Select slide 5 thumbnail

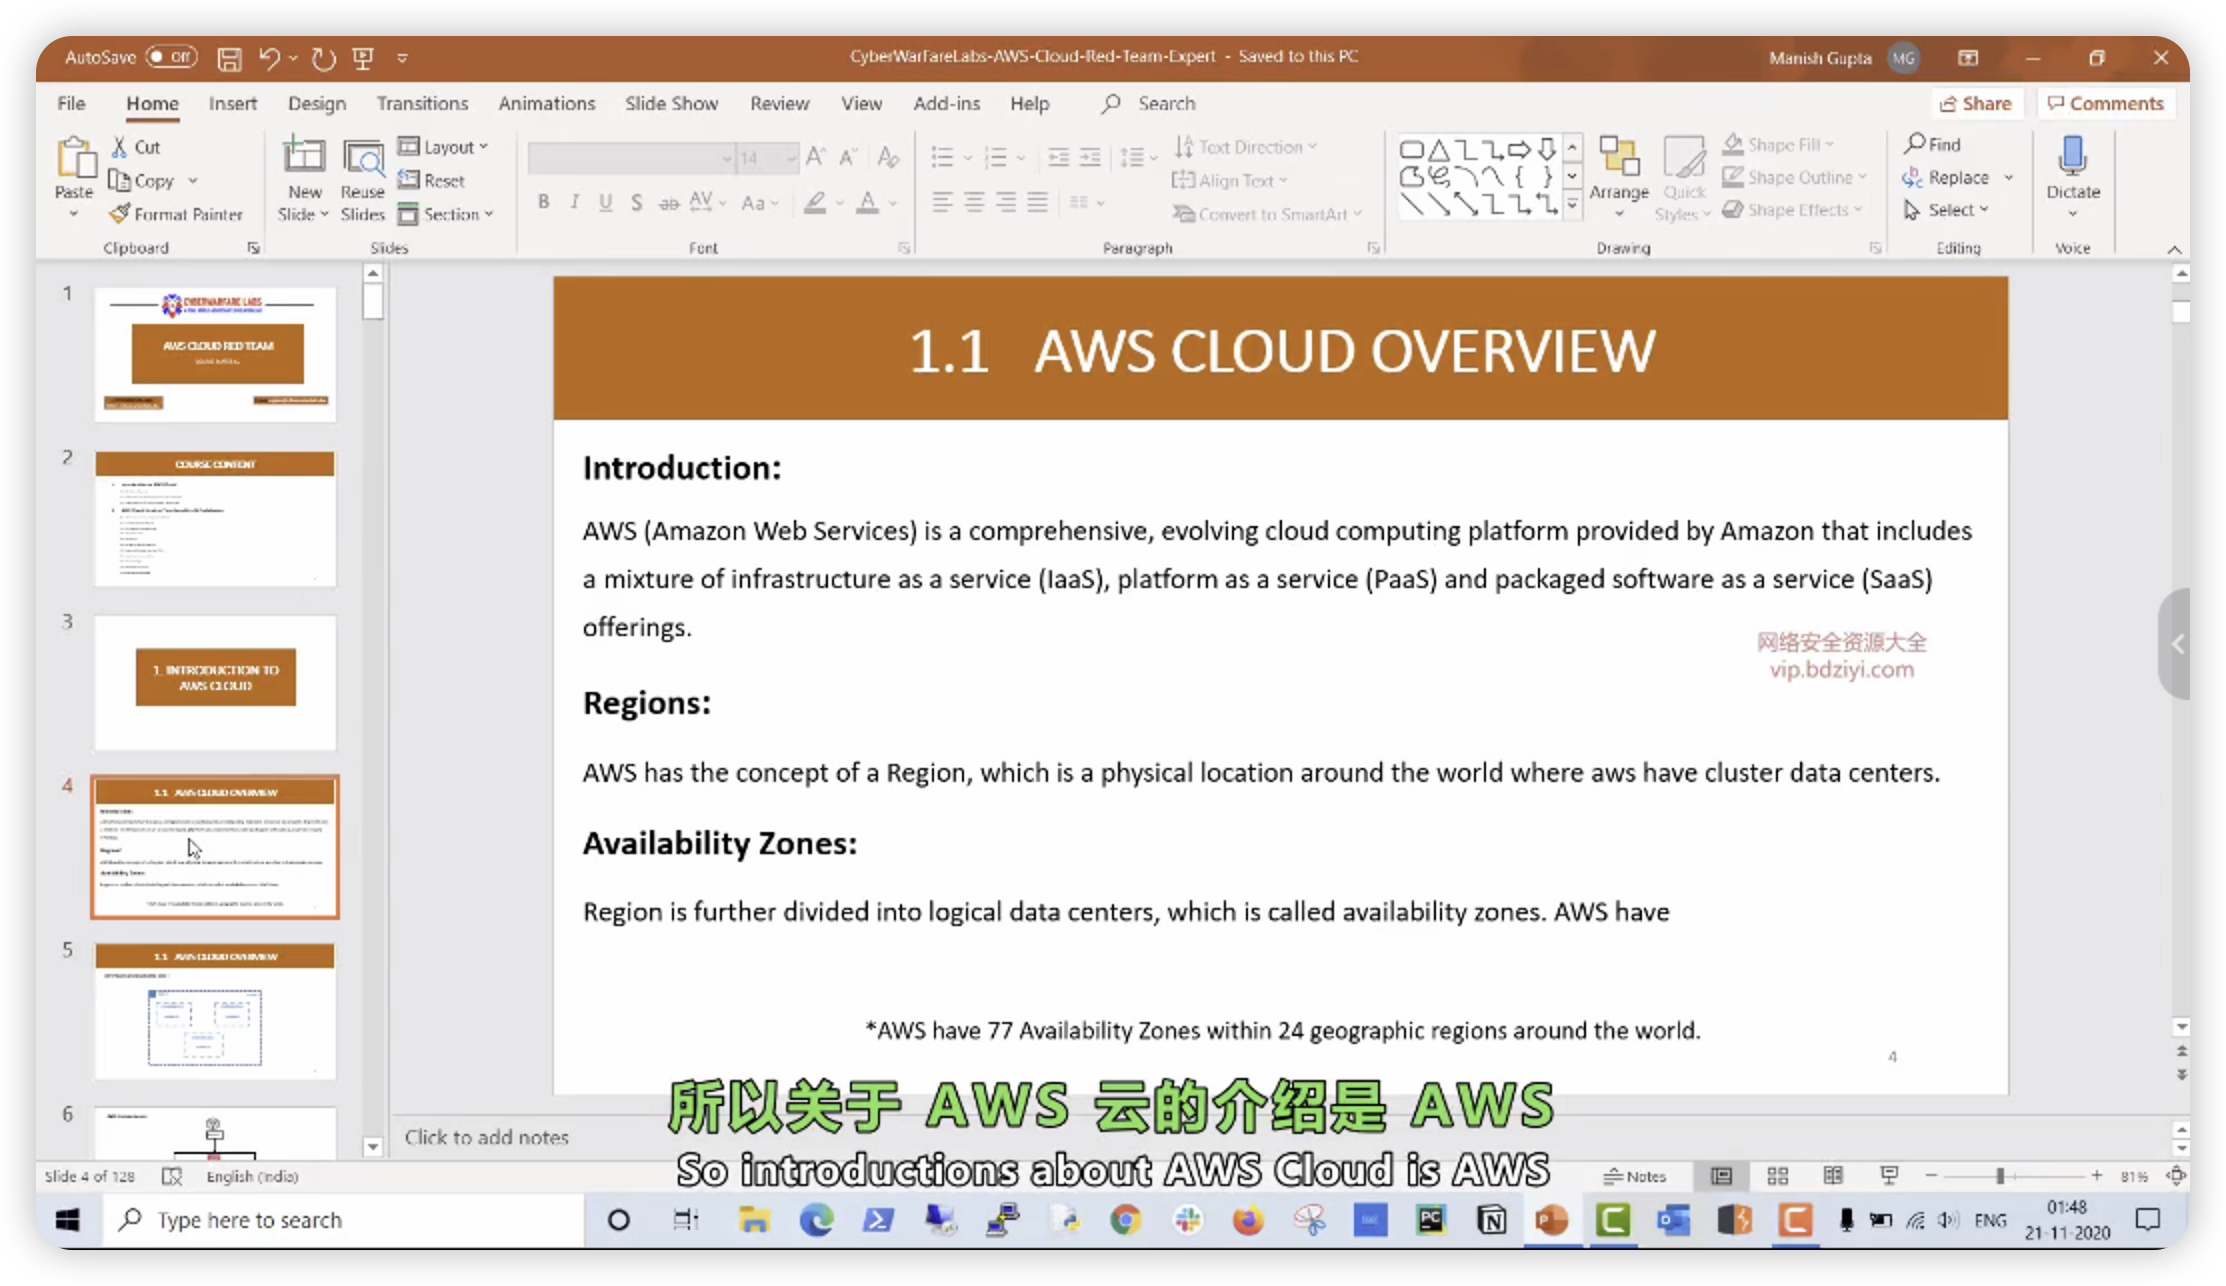pyautogui.click(x=215, y=1011)
